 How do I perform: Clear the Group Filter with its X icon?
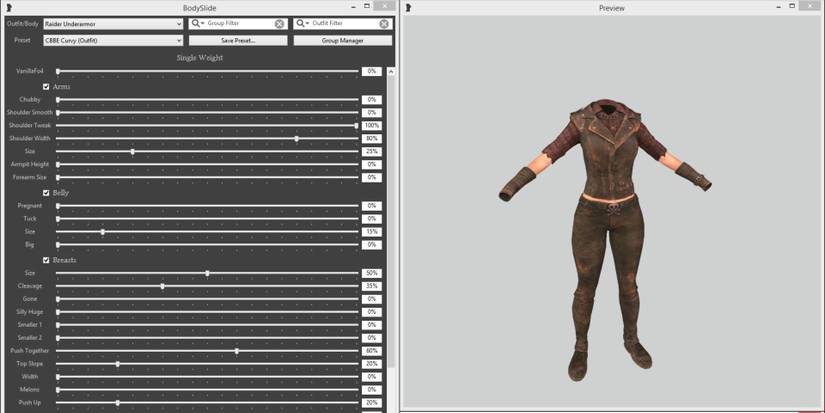pyautogui.click(x=279, y=24)
